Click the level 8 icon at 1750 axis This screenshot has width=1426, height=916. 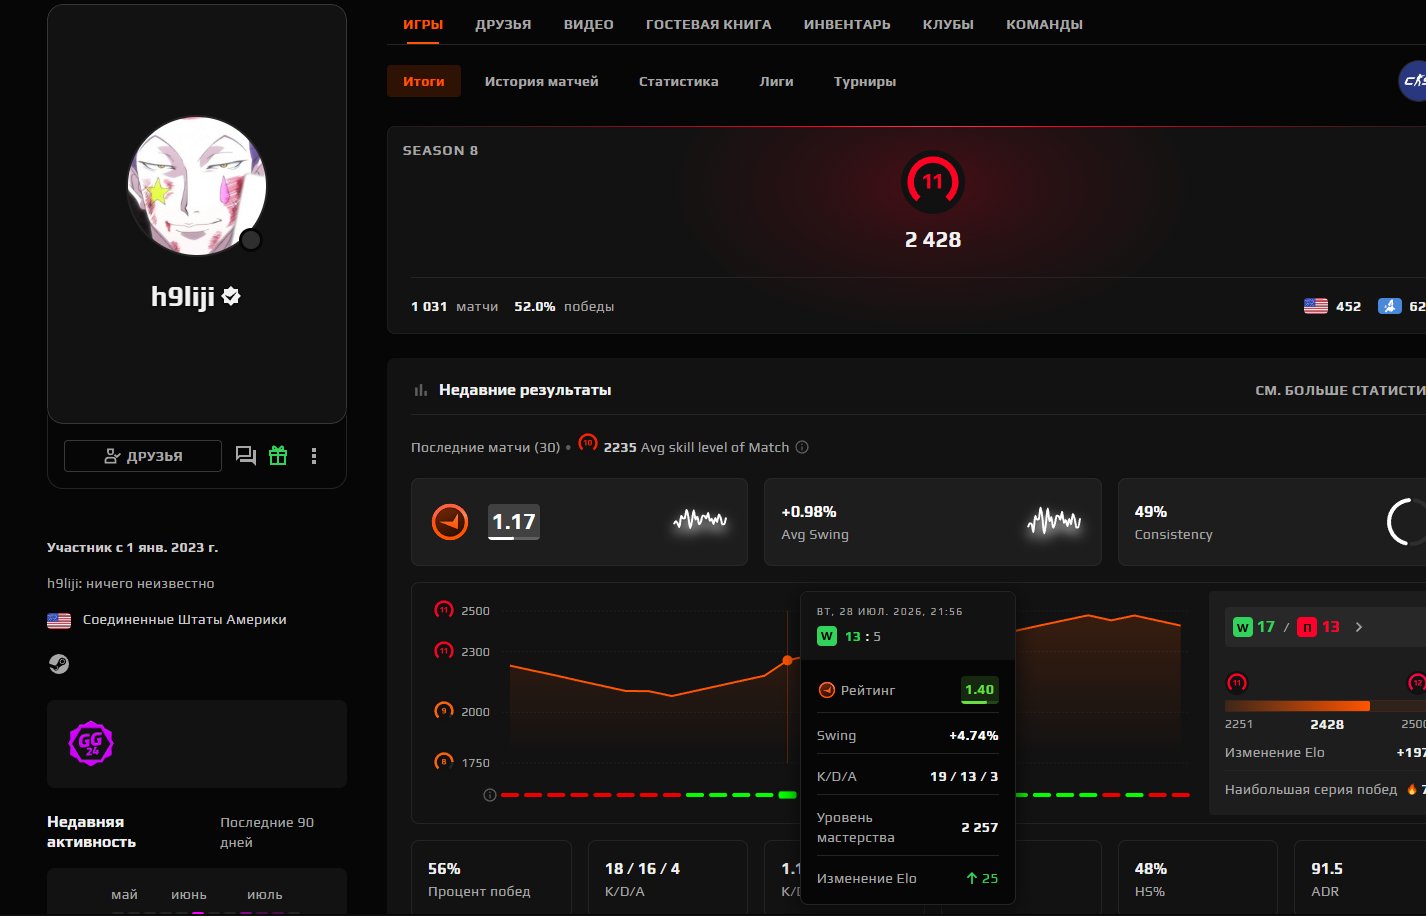[444, 762]
